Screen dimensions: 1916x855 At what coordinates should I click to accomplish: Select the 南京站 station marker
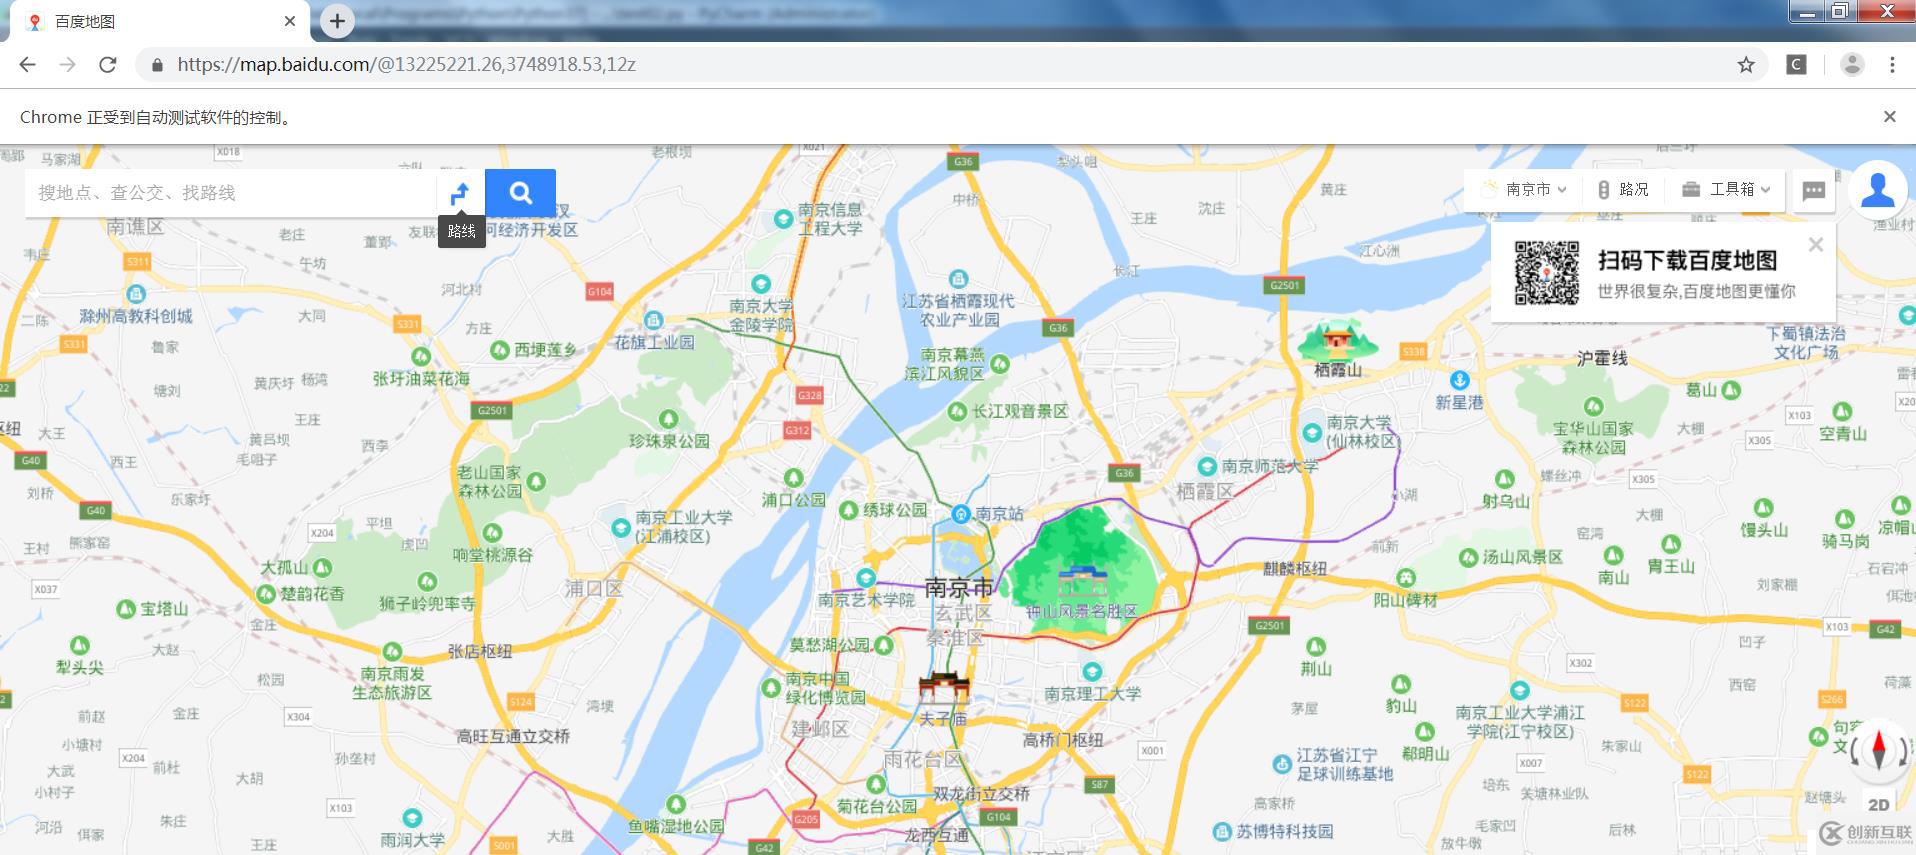(x=961, y=514)
